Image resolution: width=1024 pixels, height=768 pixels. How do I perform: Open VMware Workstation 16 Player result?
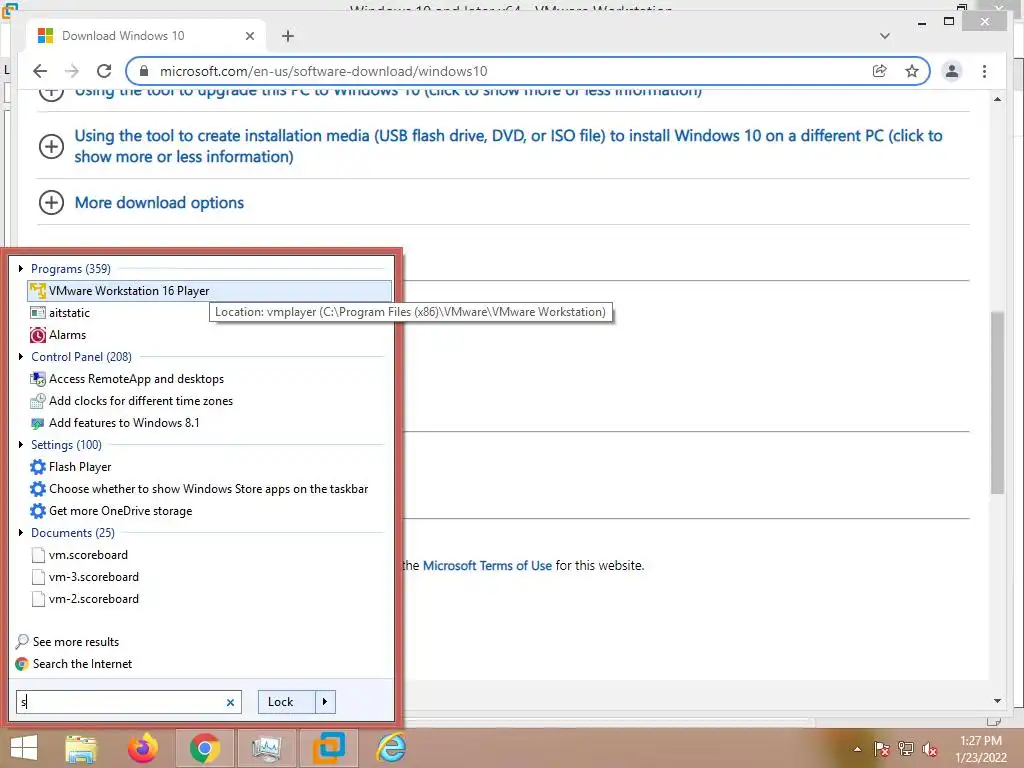pyautogui.click(x=209, y=291)
